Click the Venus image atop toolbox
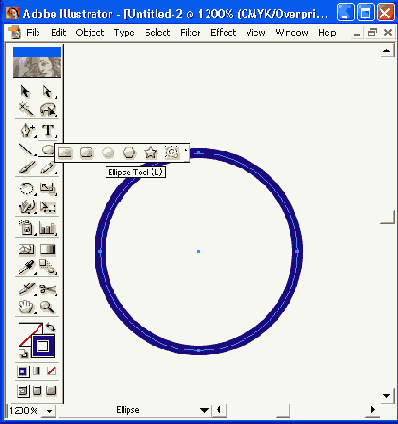The height and width of the screenshot is (424, 398). [37, 67]
